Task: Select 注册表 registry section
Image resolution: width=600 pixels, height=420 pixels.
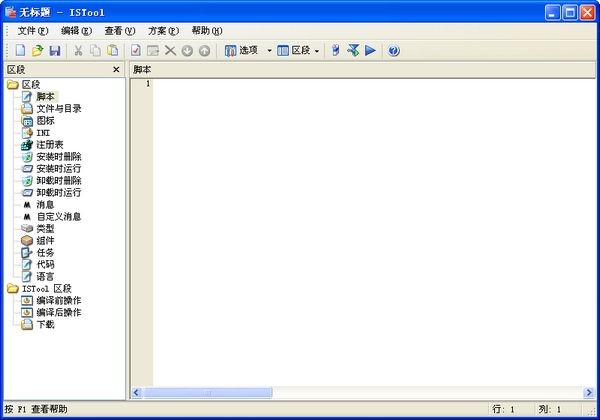Action: (50, 145)
